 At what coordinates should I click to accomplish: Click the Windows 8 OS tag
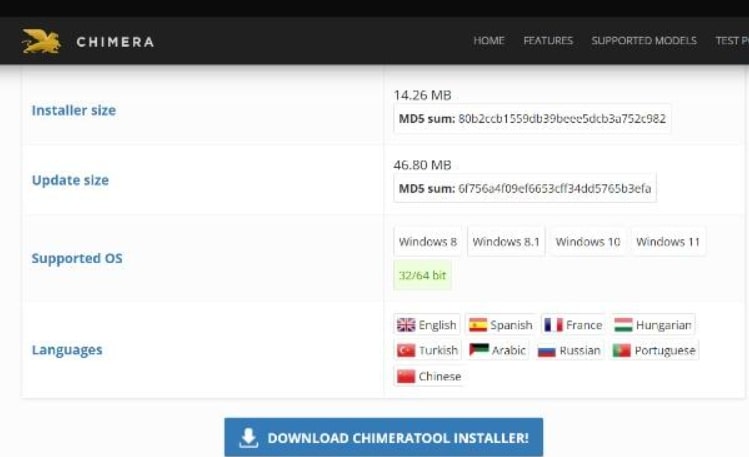pyautogui.click(x=428, y=242)
